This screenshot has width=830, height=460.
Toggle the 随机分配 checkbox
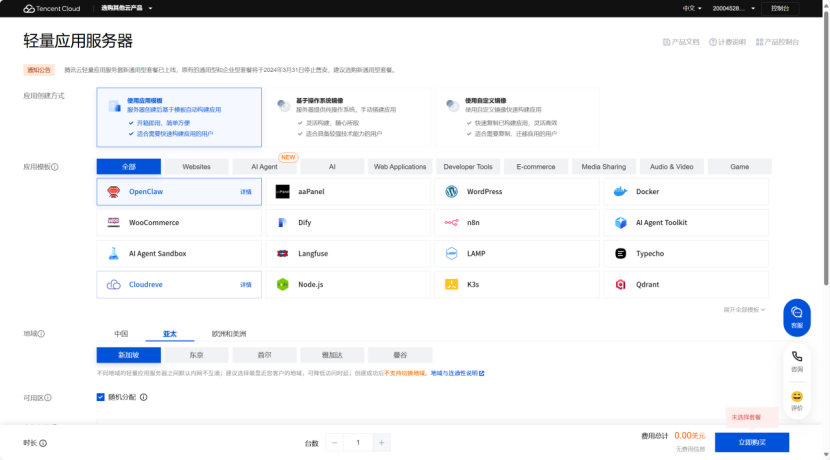tap(101, 397)
